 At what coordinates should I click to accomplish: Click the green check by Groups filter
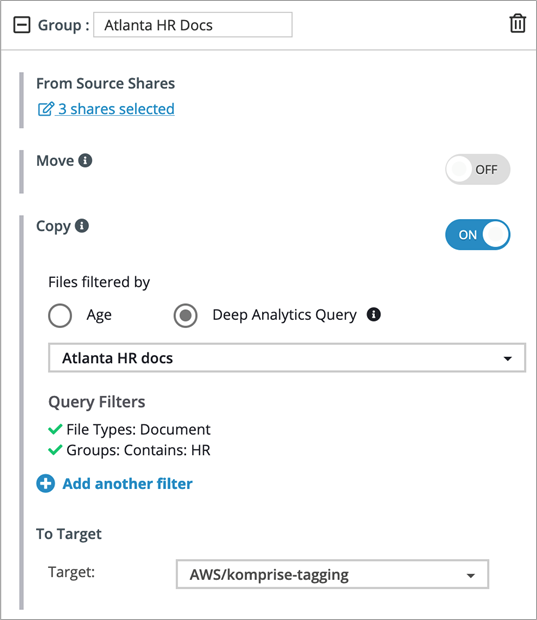tap(55, 450)
